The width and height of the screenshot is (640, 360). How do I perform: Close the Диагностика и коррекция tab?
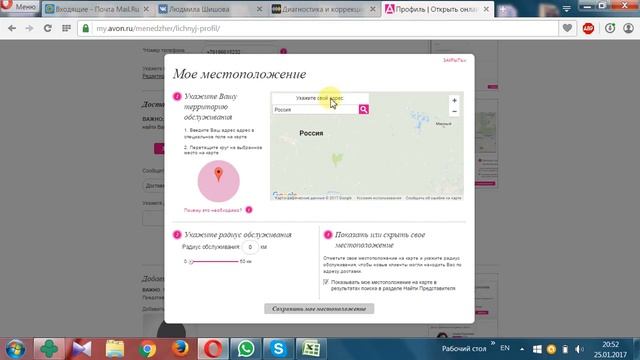pyautogui.click(x=373, y=9)
